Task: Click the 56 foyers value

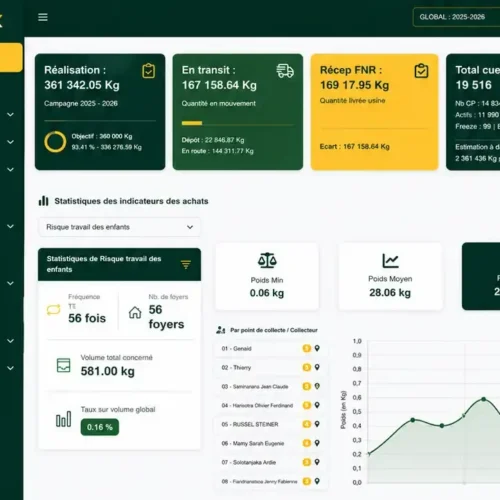Action: pyautogui.click(x=166, y=317)
